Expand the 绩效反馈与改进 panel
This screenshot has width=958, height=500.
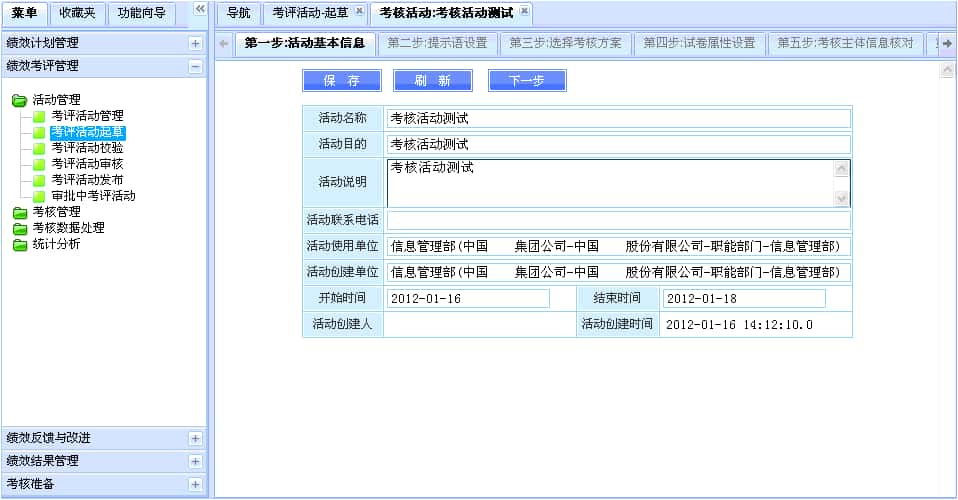click(195, 438)
